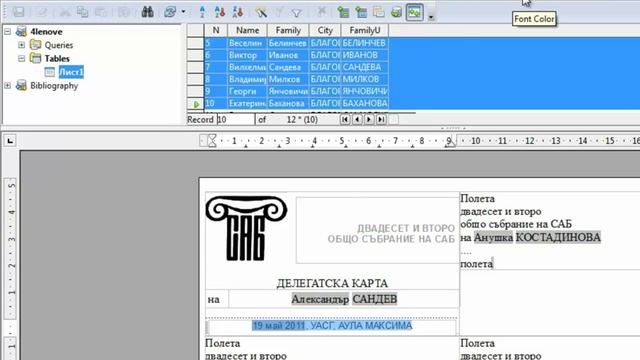Click the Undo data input icon
Image resolution: width=640 pixels, height=360 pixels.
[124, 12]
